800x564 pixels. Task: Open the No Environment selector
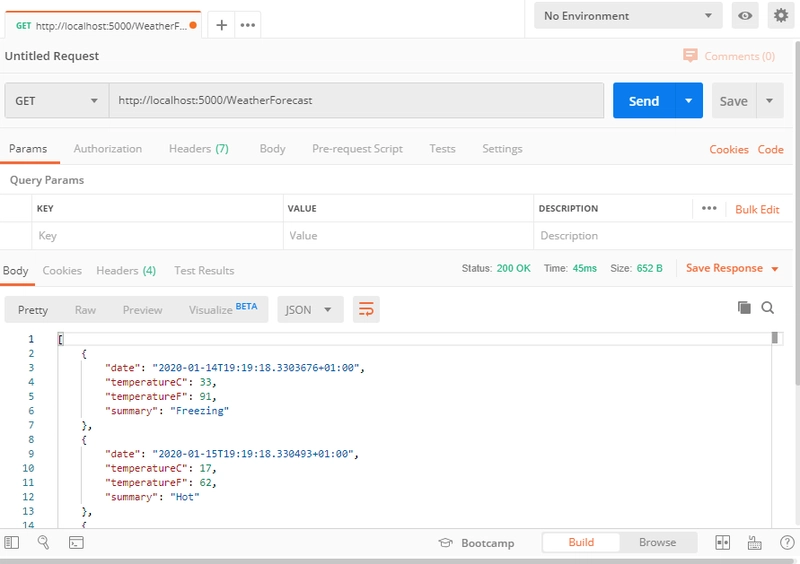coord(628,16)
